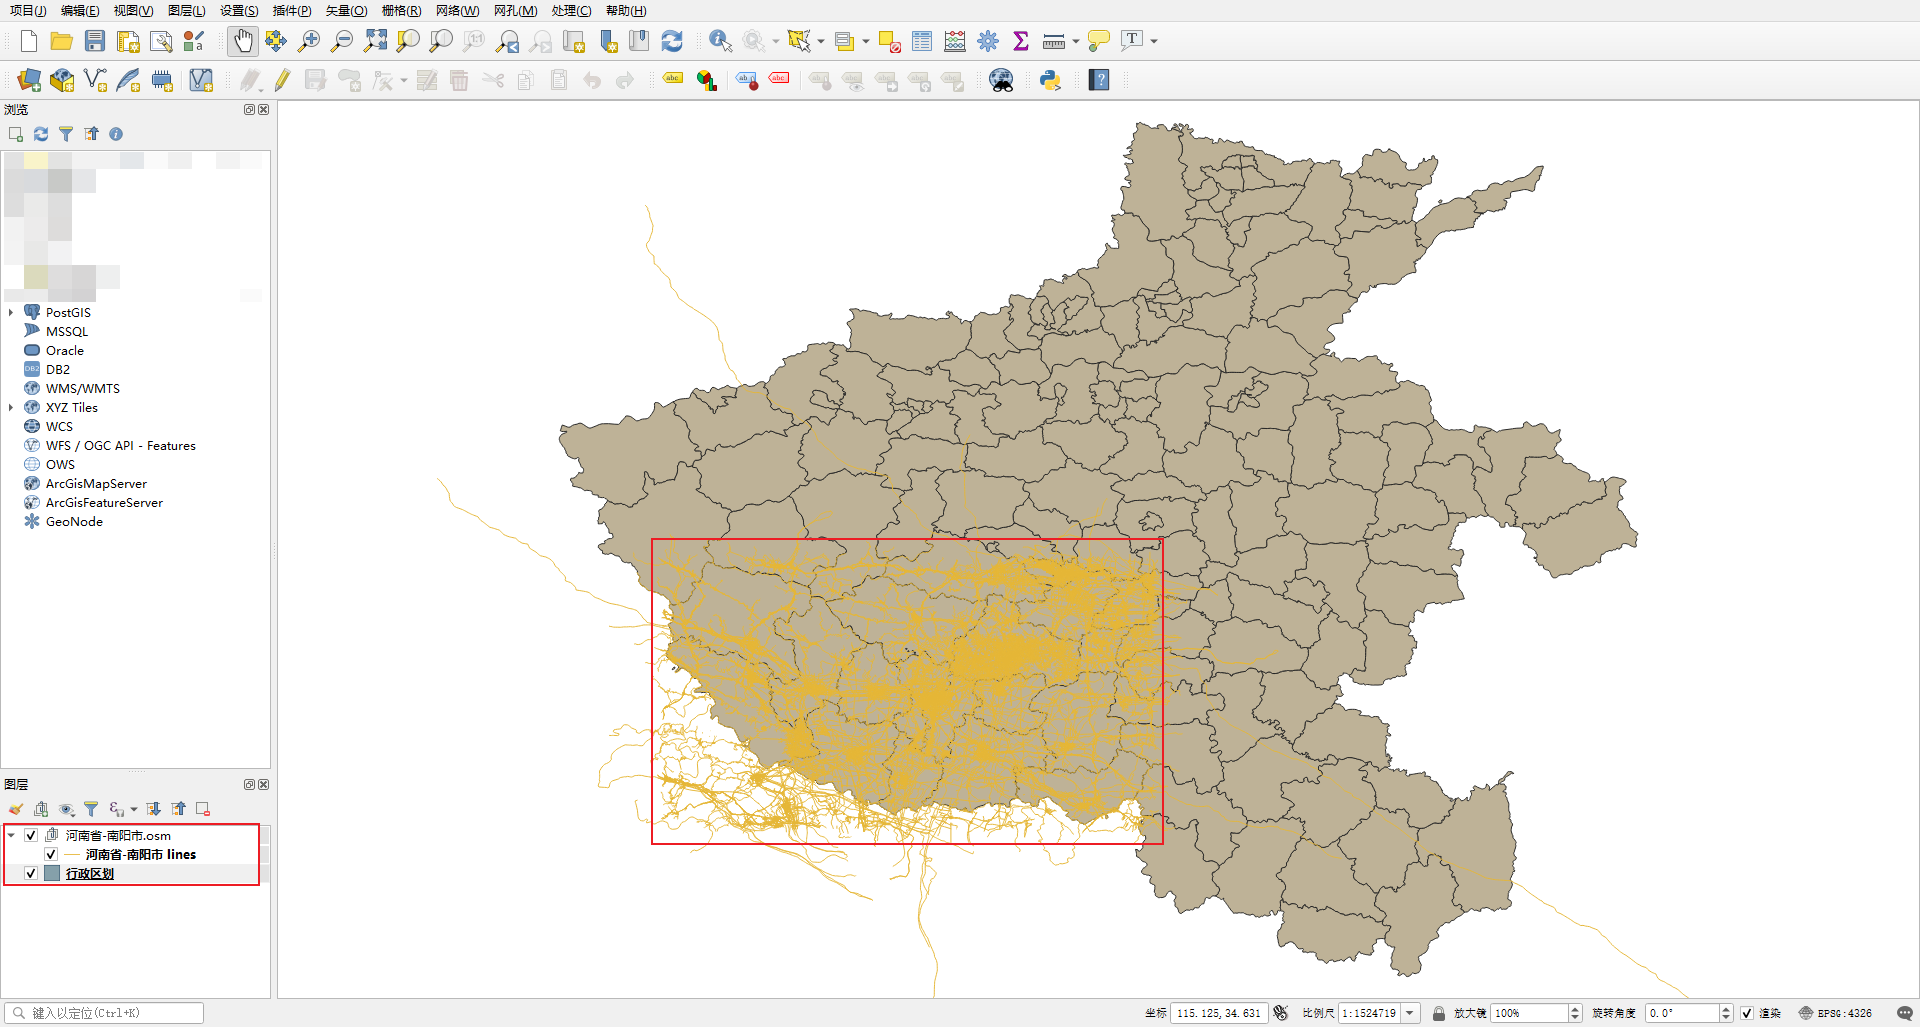This screenshot has width=1920, height=1027.
Task: Expand the XYZ Tiles browser node
Action: (11, 407)
